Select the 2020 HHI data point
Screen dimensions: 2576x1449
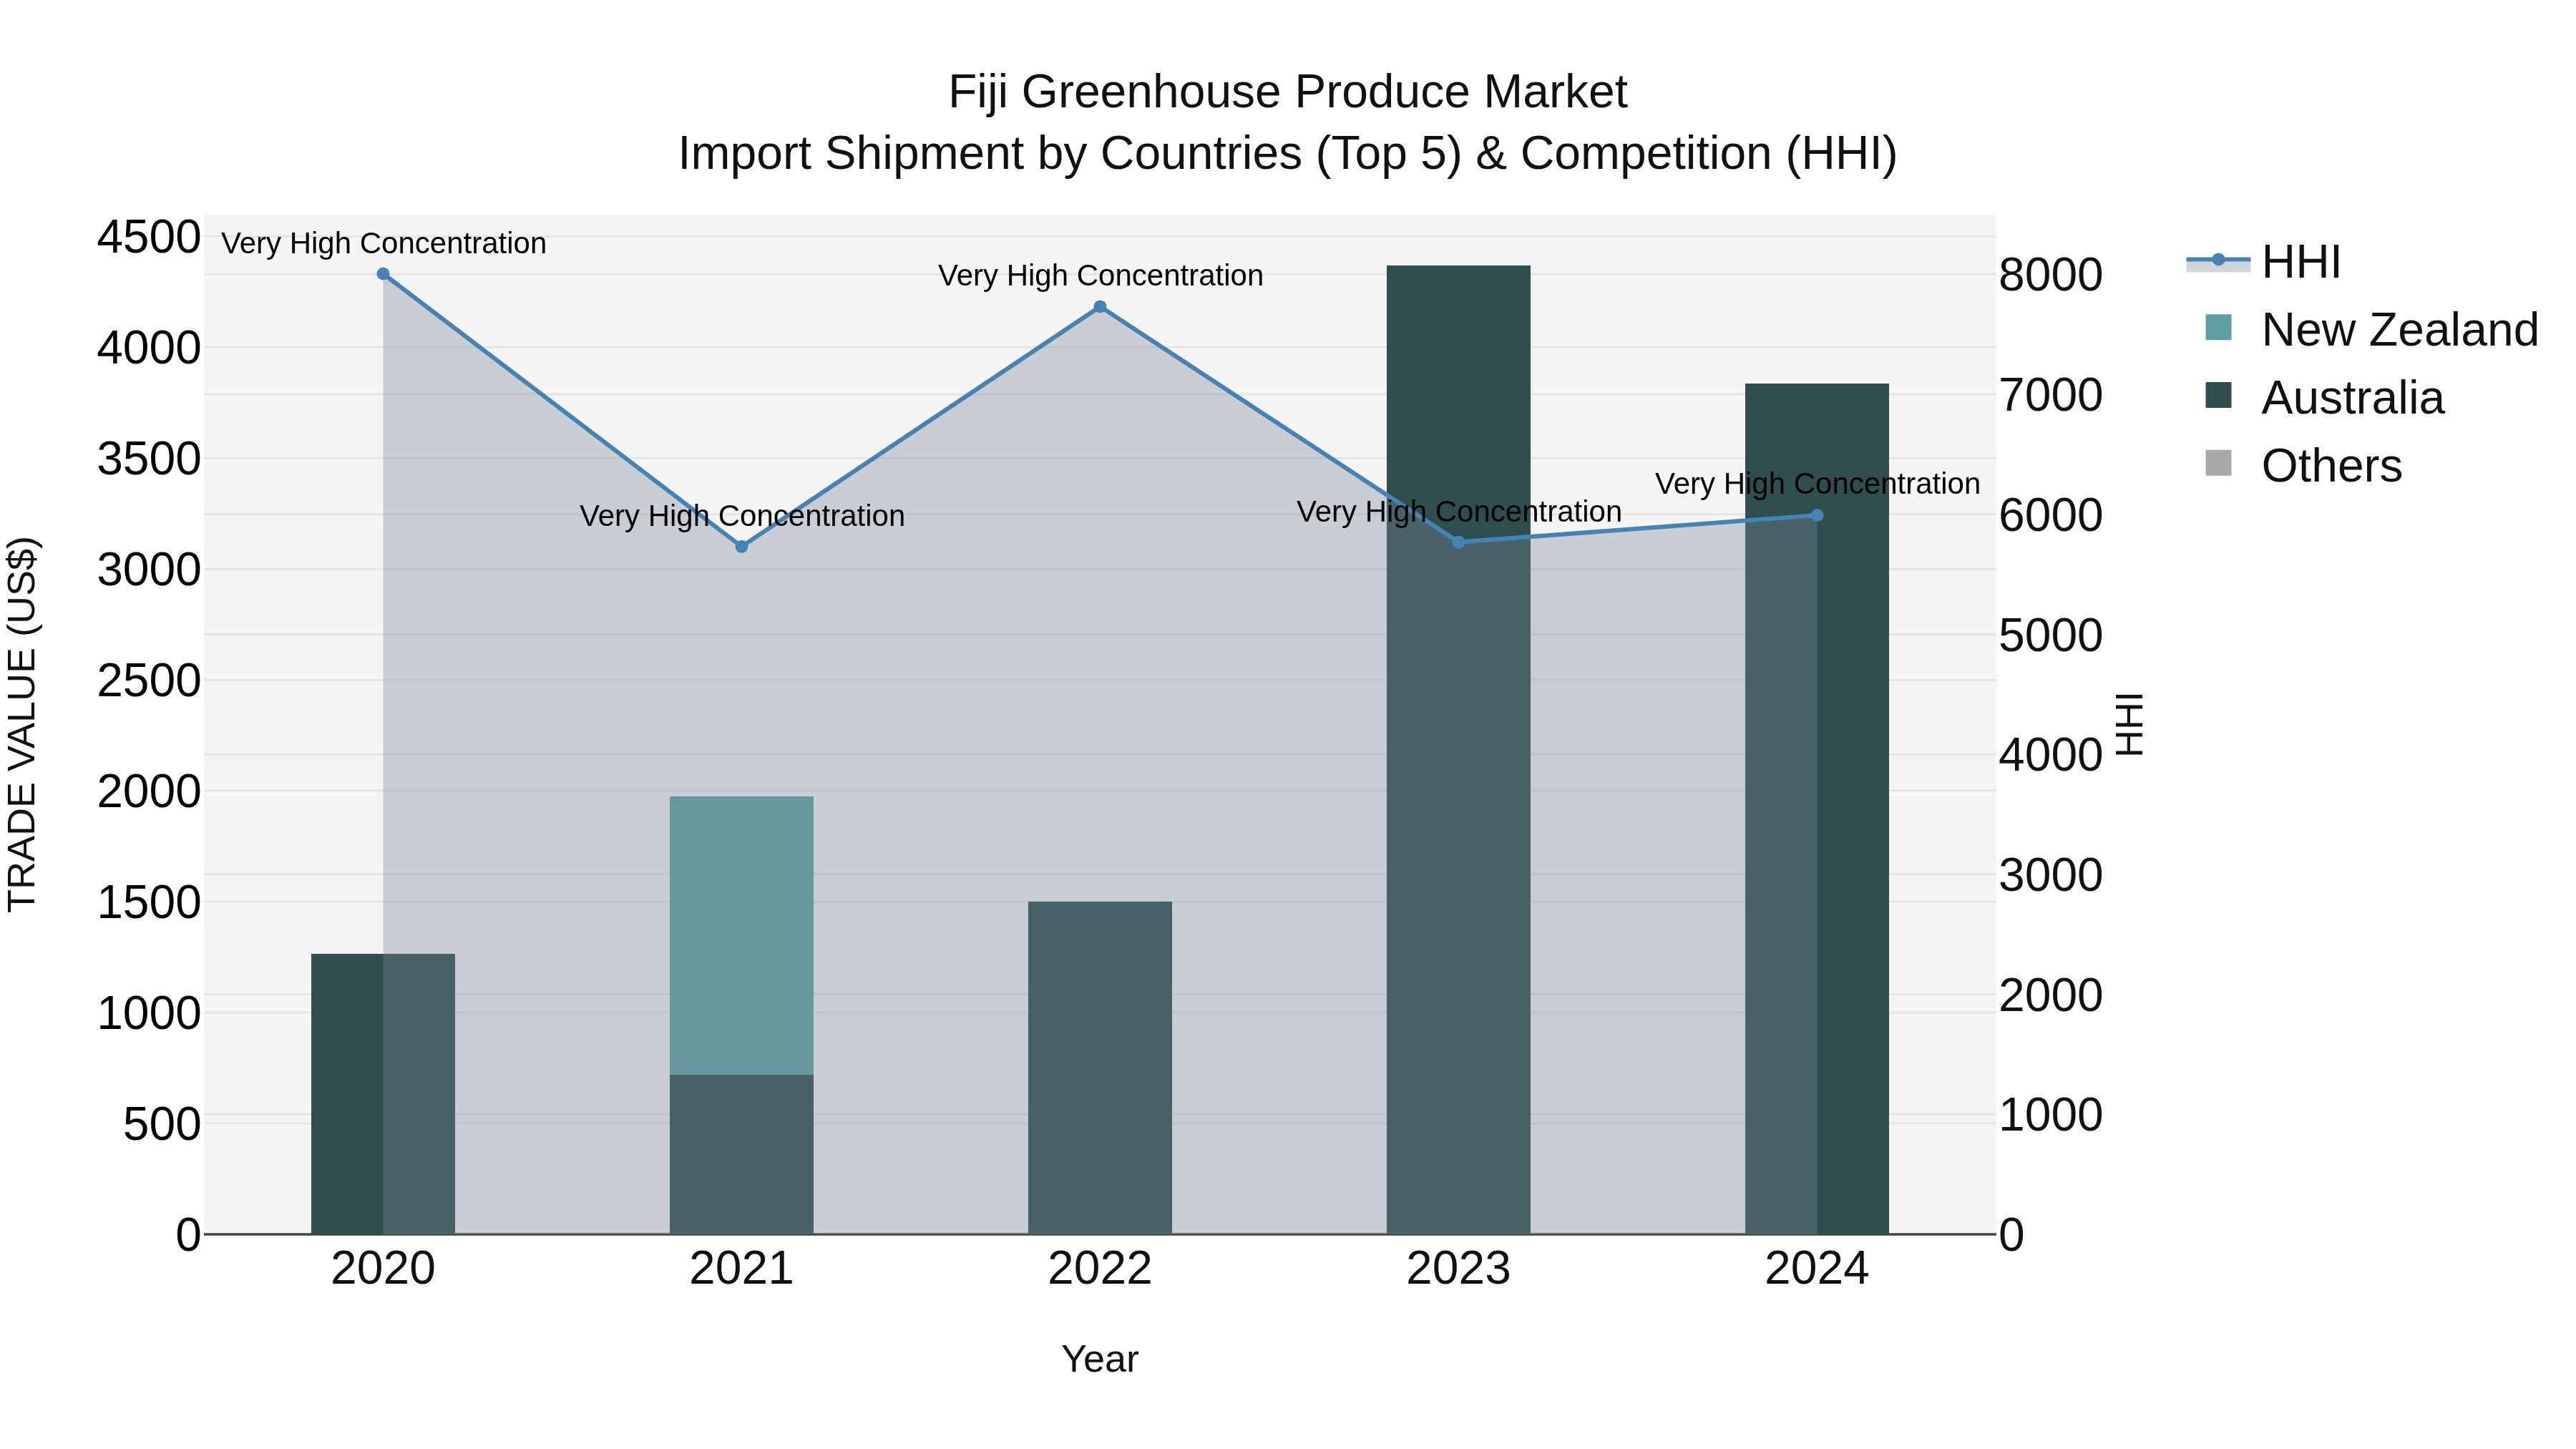pyautogui.click(x=383, y=274)
